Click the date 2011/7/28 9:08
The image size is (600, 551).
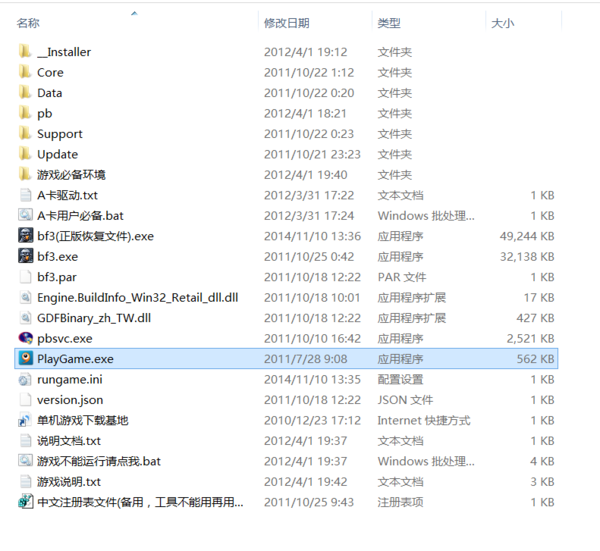coord(306,359)
